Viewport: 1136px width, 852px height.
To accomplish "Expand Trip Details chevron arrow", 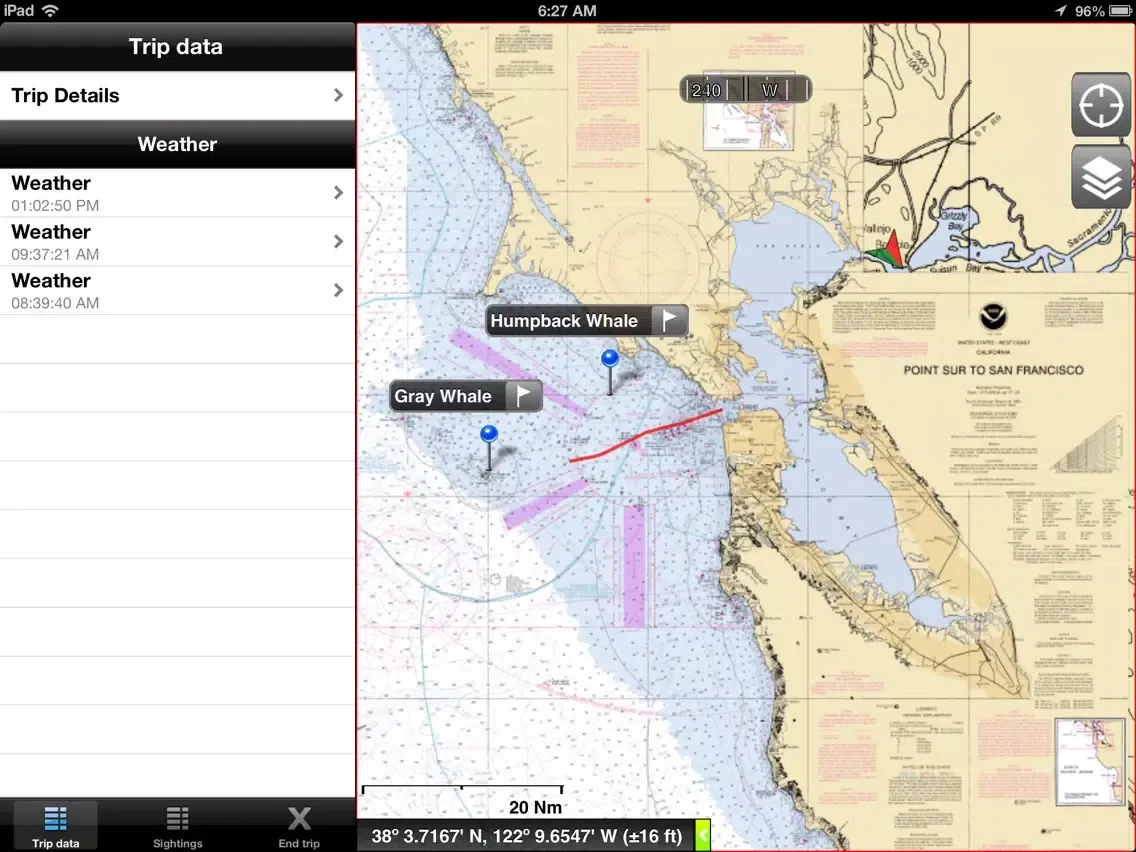I will (x=338, y=95).
